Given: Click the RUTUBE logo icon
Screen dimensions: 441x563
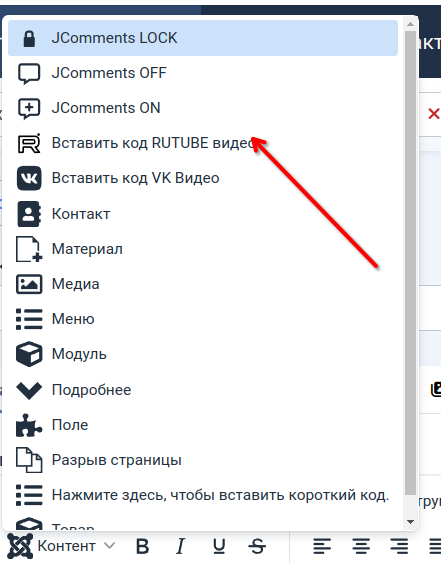Looking at the screenshot, I should [29, 143].
